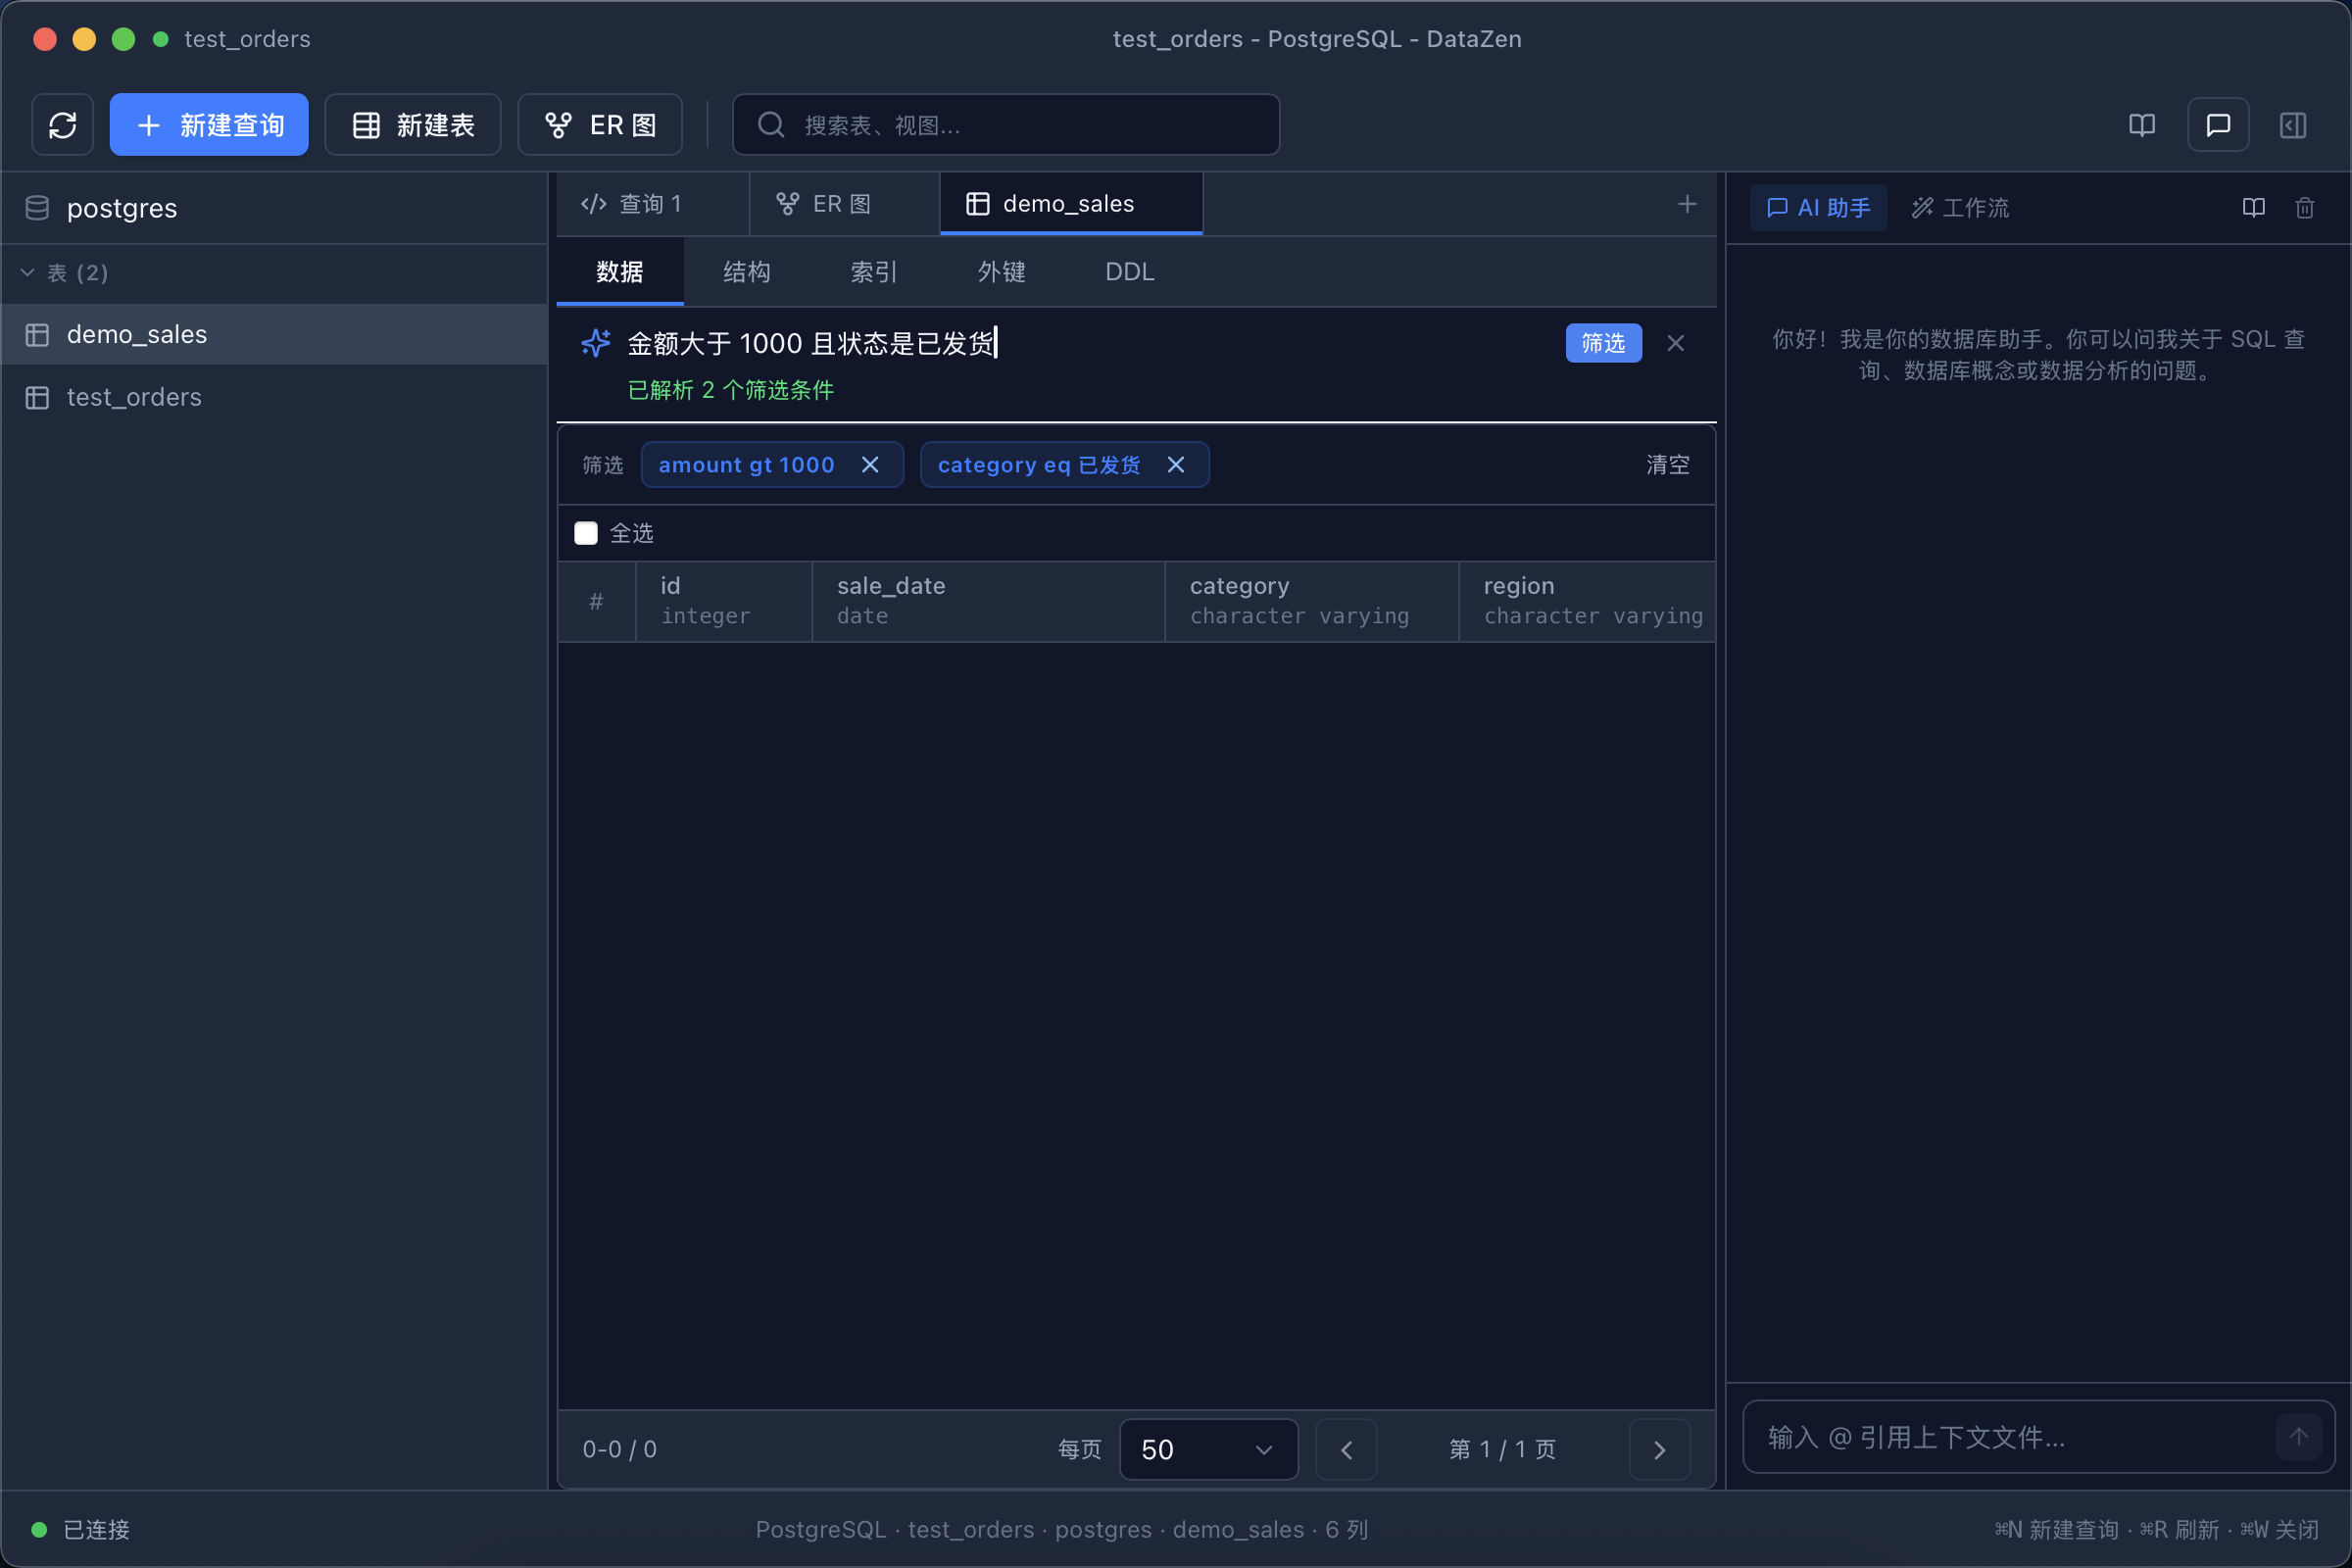The image size is (2352, 1568).
Task: Open the 每页 50 page-size dropdown
Action: pyautogui.click(x=1208, y=1449)
